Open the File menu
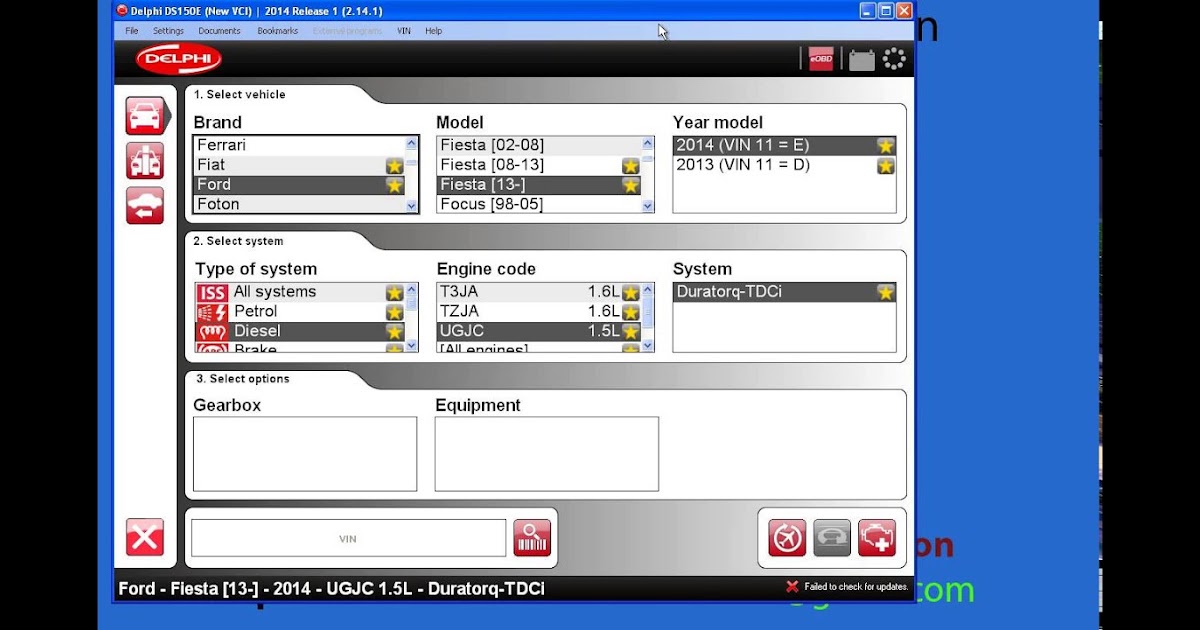The width and height of the screenshot is (1200, 630). coord(132,31)
